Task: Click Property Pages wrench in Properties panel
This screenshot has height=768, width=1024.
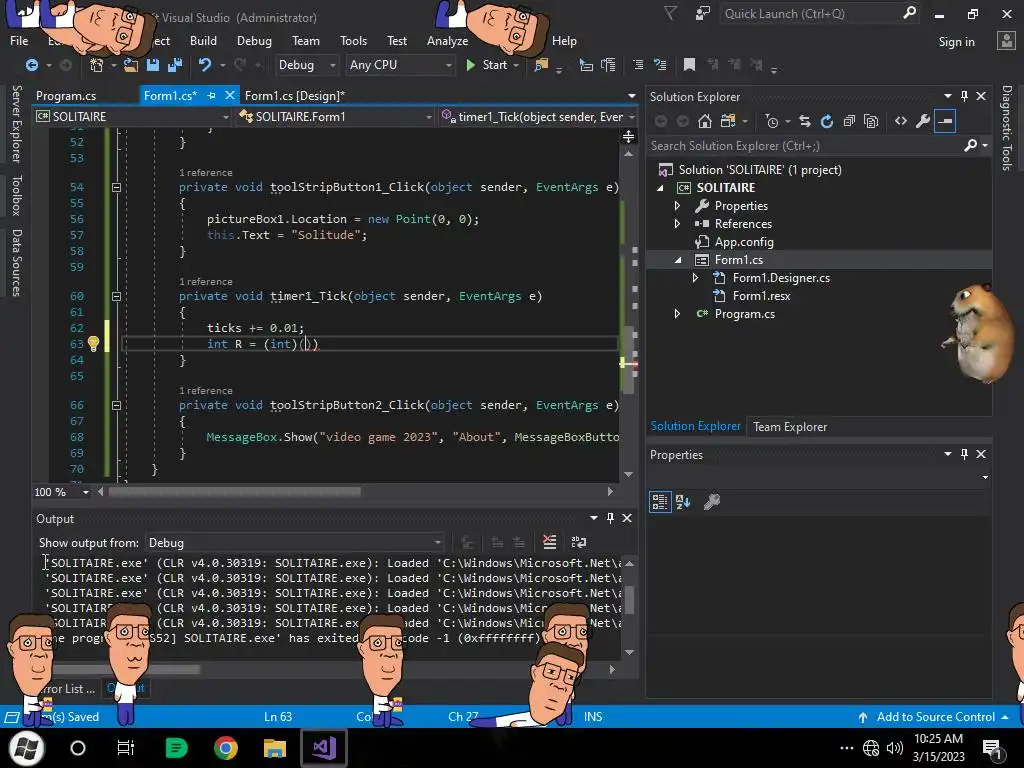Action: (712, 502)
